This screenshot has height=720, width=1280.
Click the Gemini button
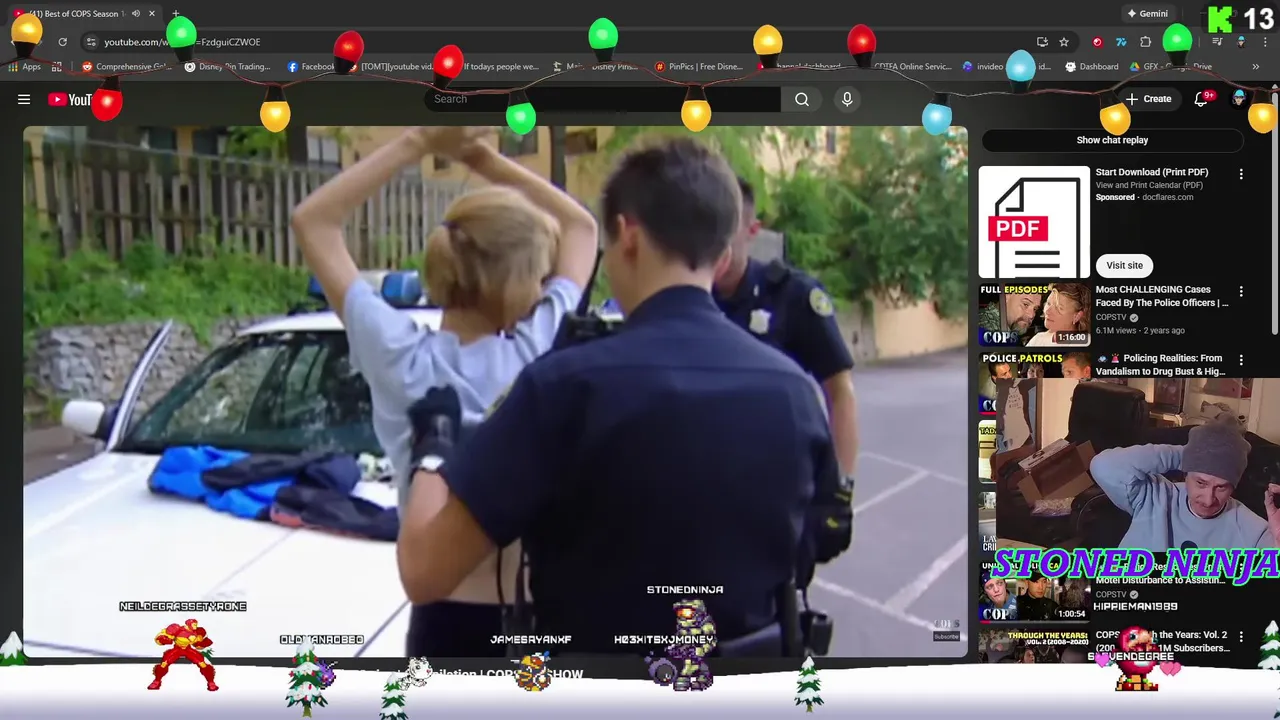click(1147, 14)
